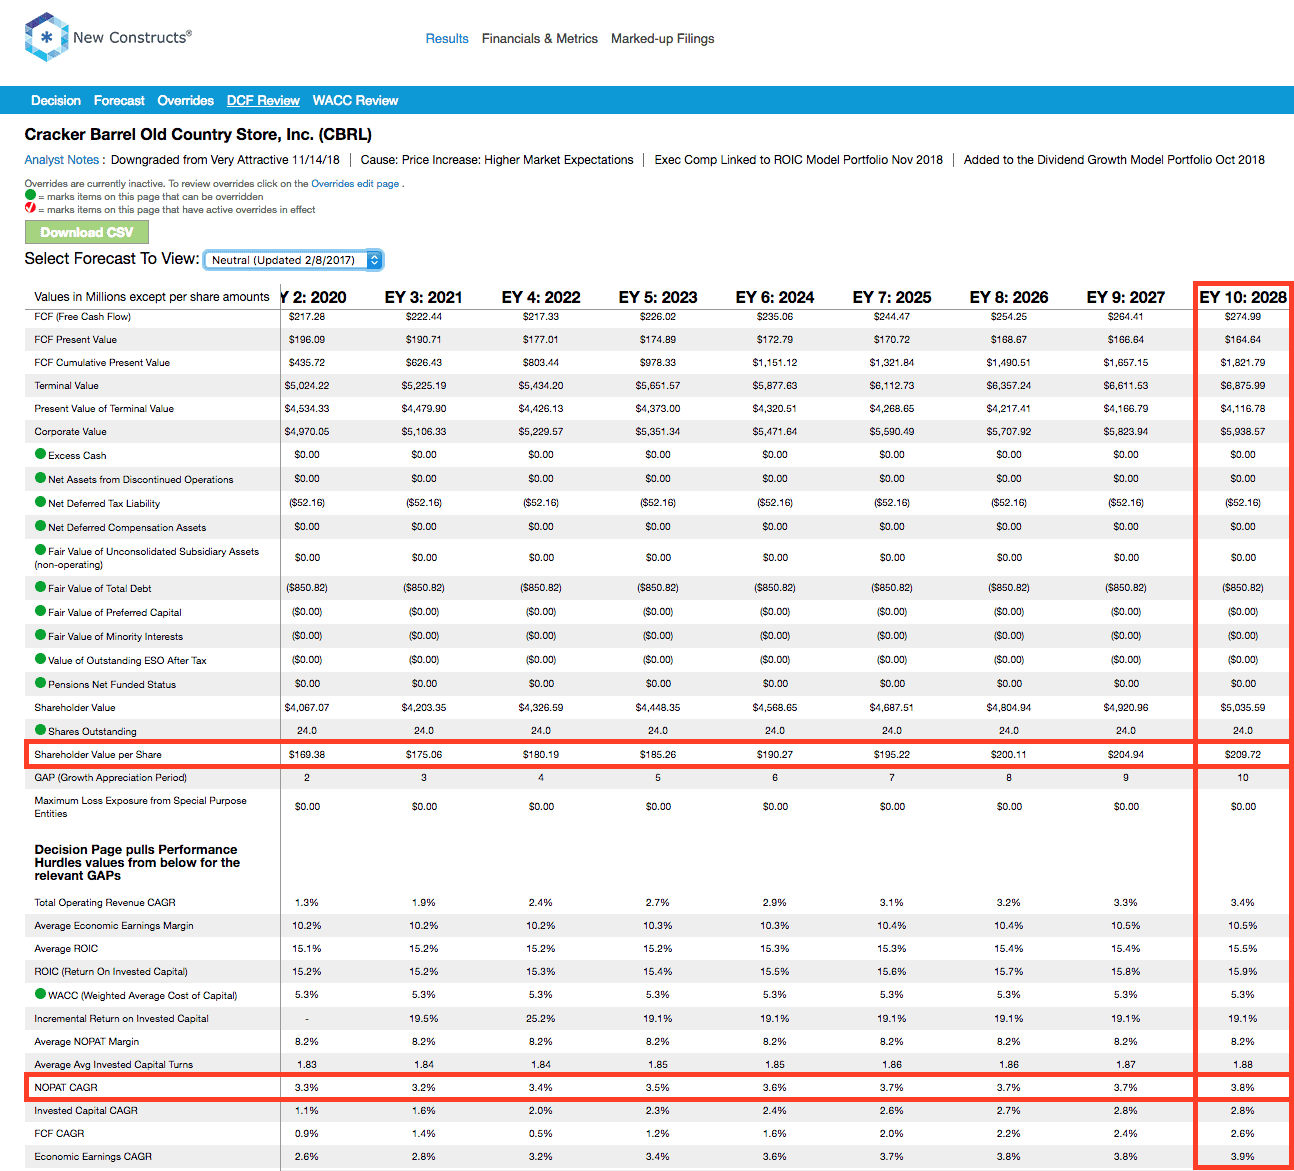Click green dot beside Net Deferred Compensation Assets

tap(40, 526)
